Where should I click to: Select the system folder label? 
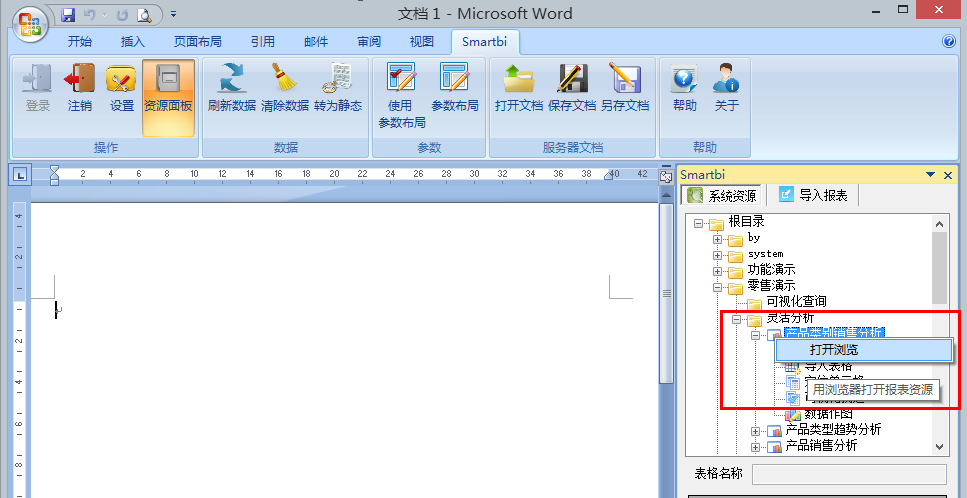click(765, 254)
